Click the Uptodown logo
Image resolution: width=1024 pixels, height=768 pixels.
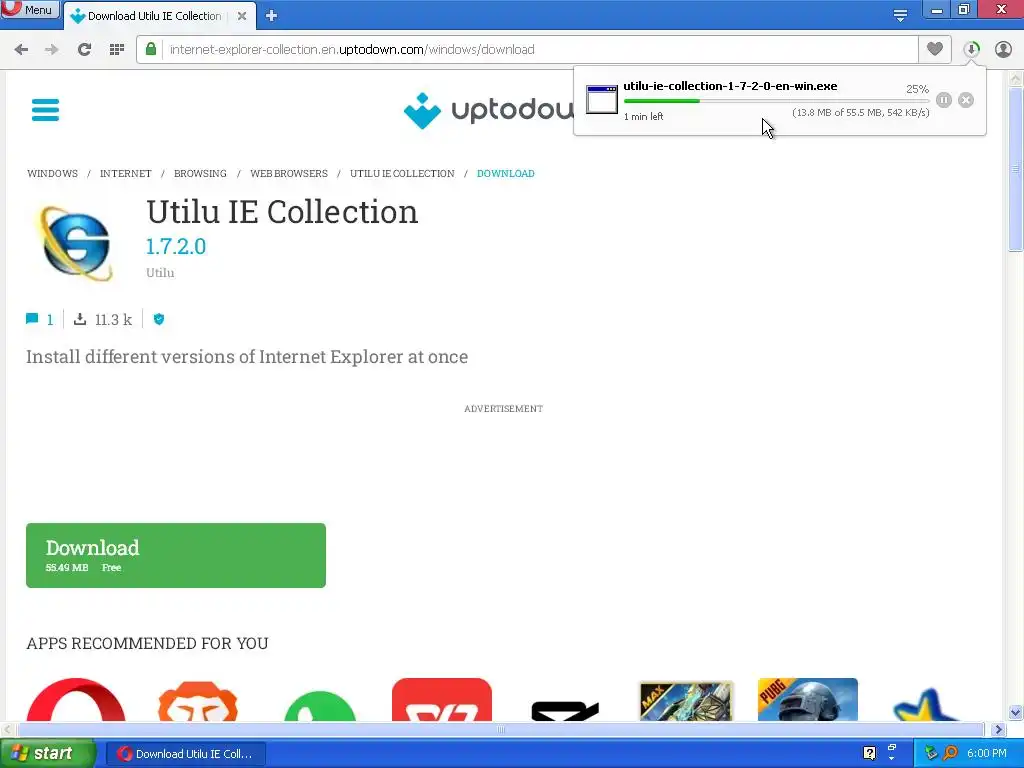click(x=488, y=110)
